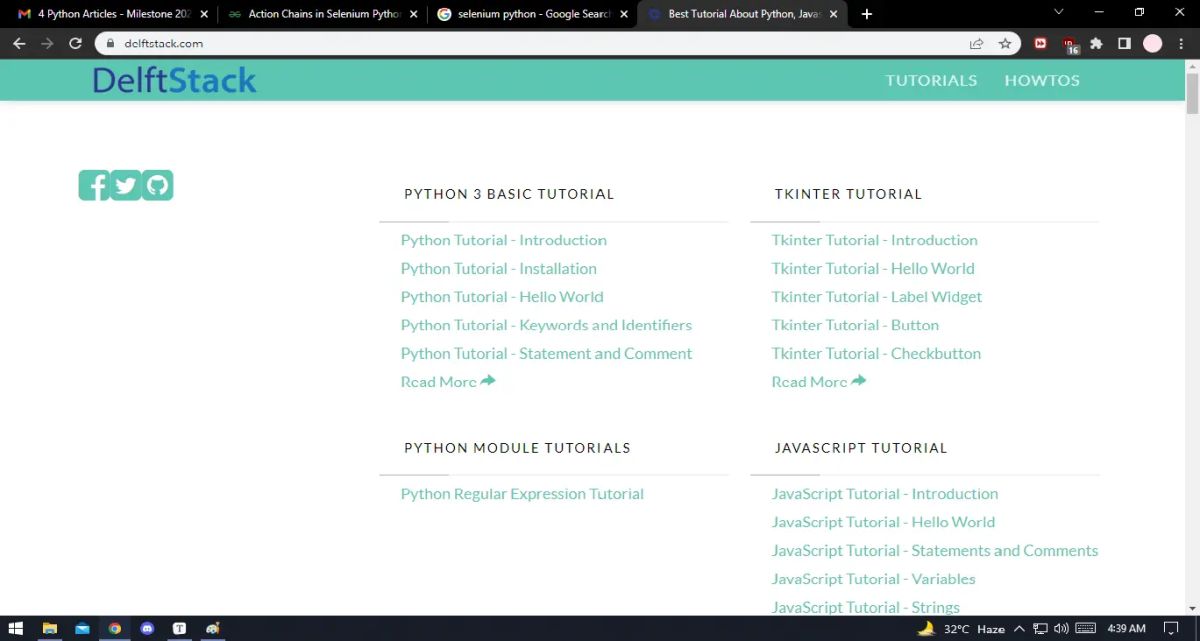1200x641 pixels.
Task: Open Python Regular Expression Tutorial link
Action: [x=522, y=494]
